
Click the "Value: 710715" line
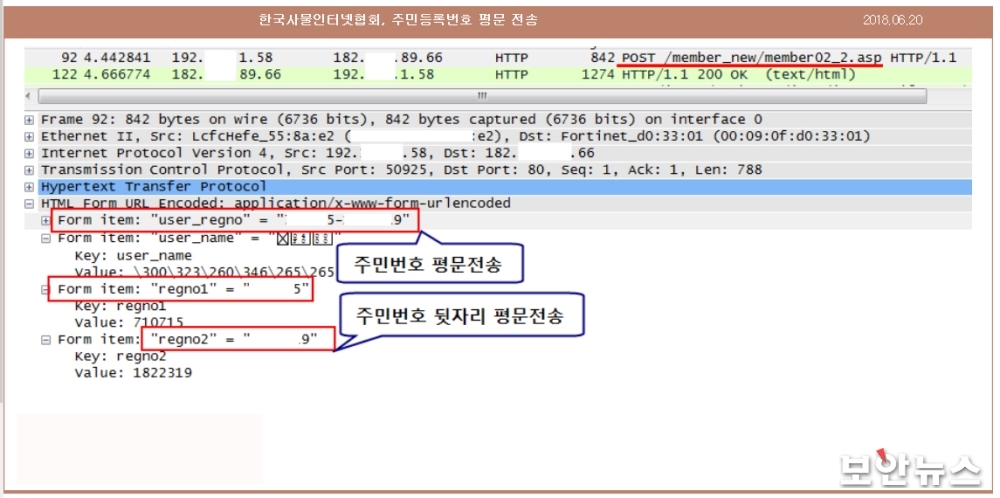coord(129,323)
